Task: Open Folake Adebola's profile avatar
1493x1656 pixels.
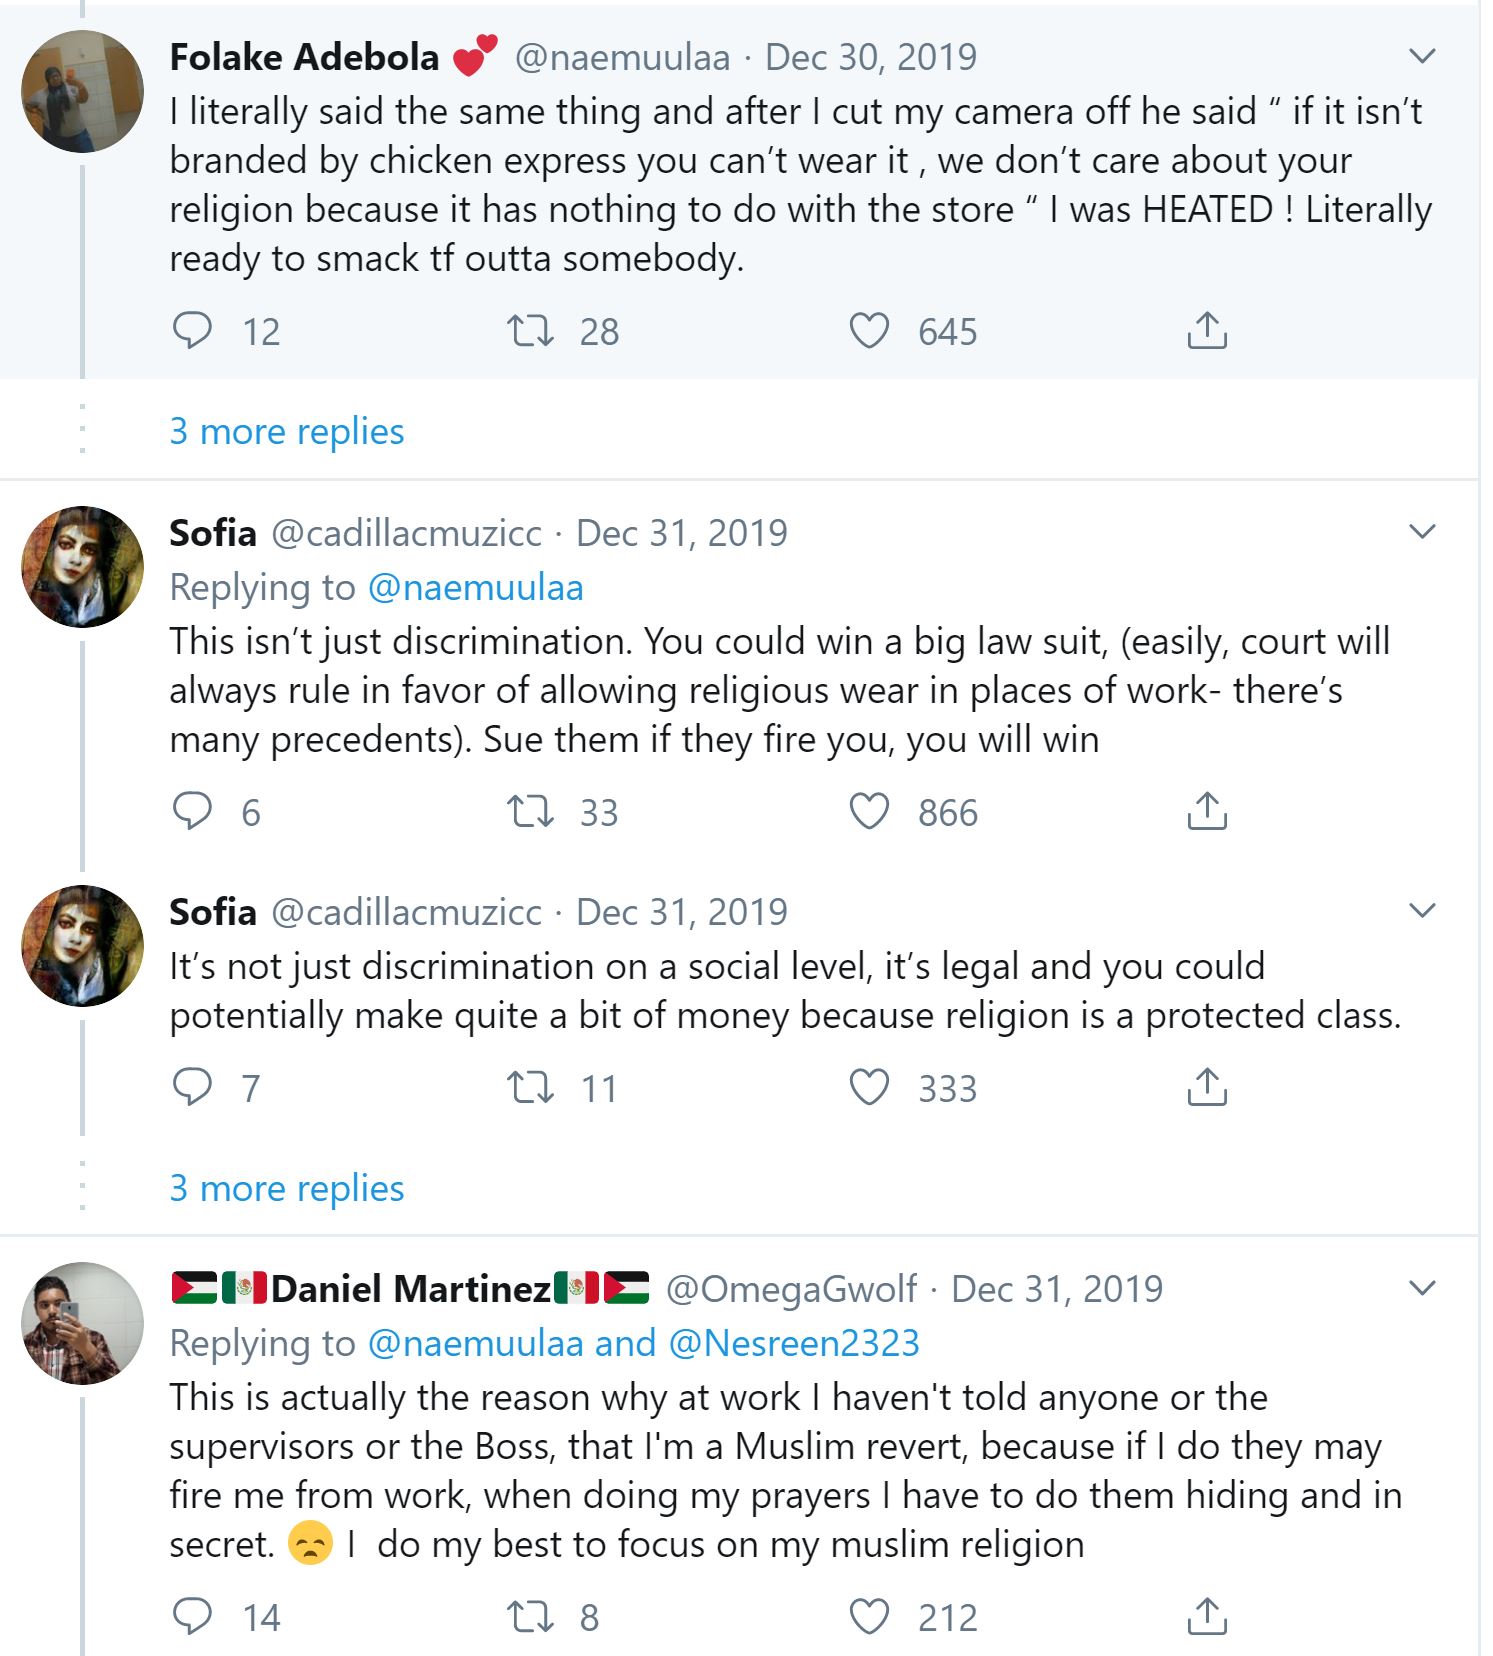Action: point(83,92)
